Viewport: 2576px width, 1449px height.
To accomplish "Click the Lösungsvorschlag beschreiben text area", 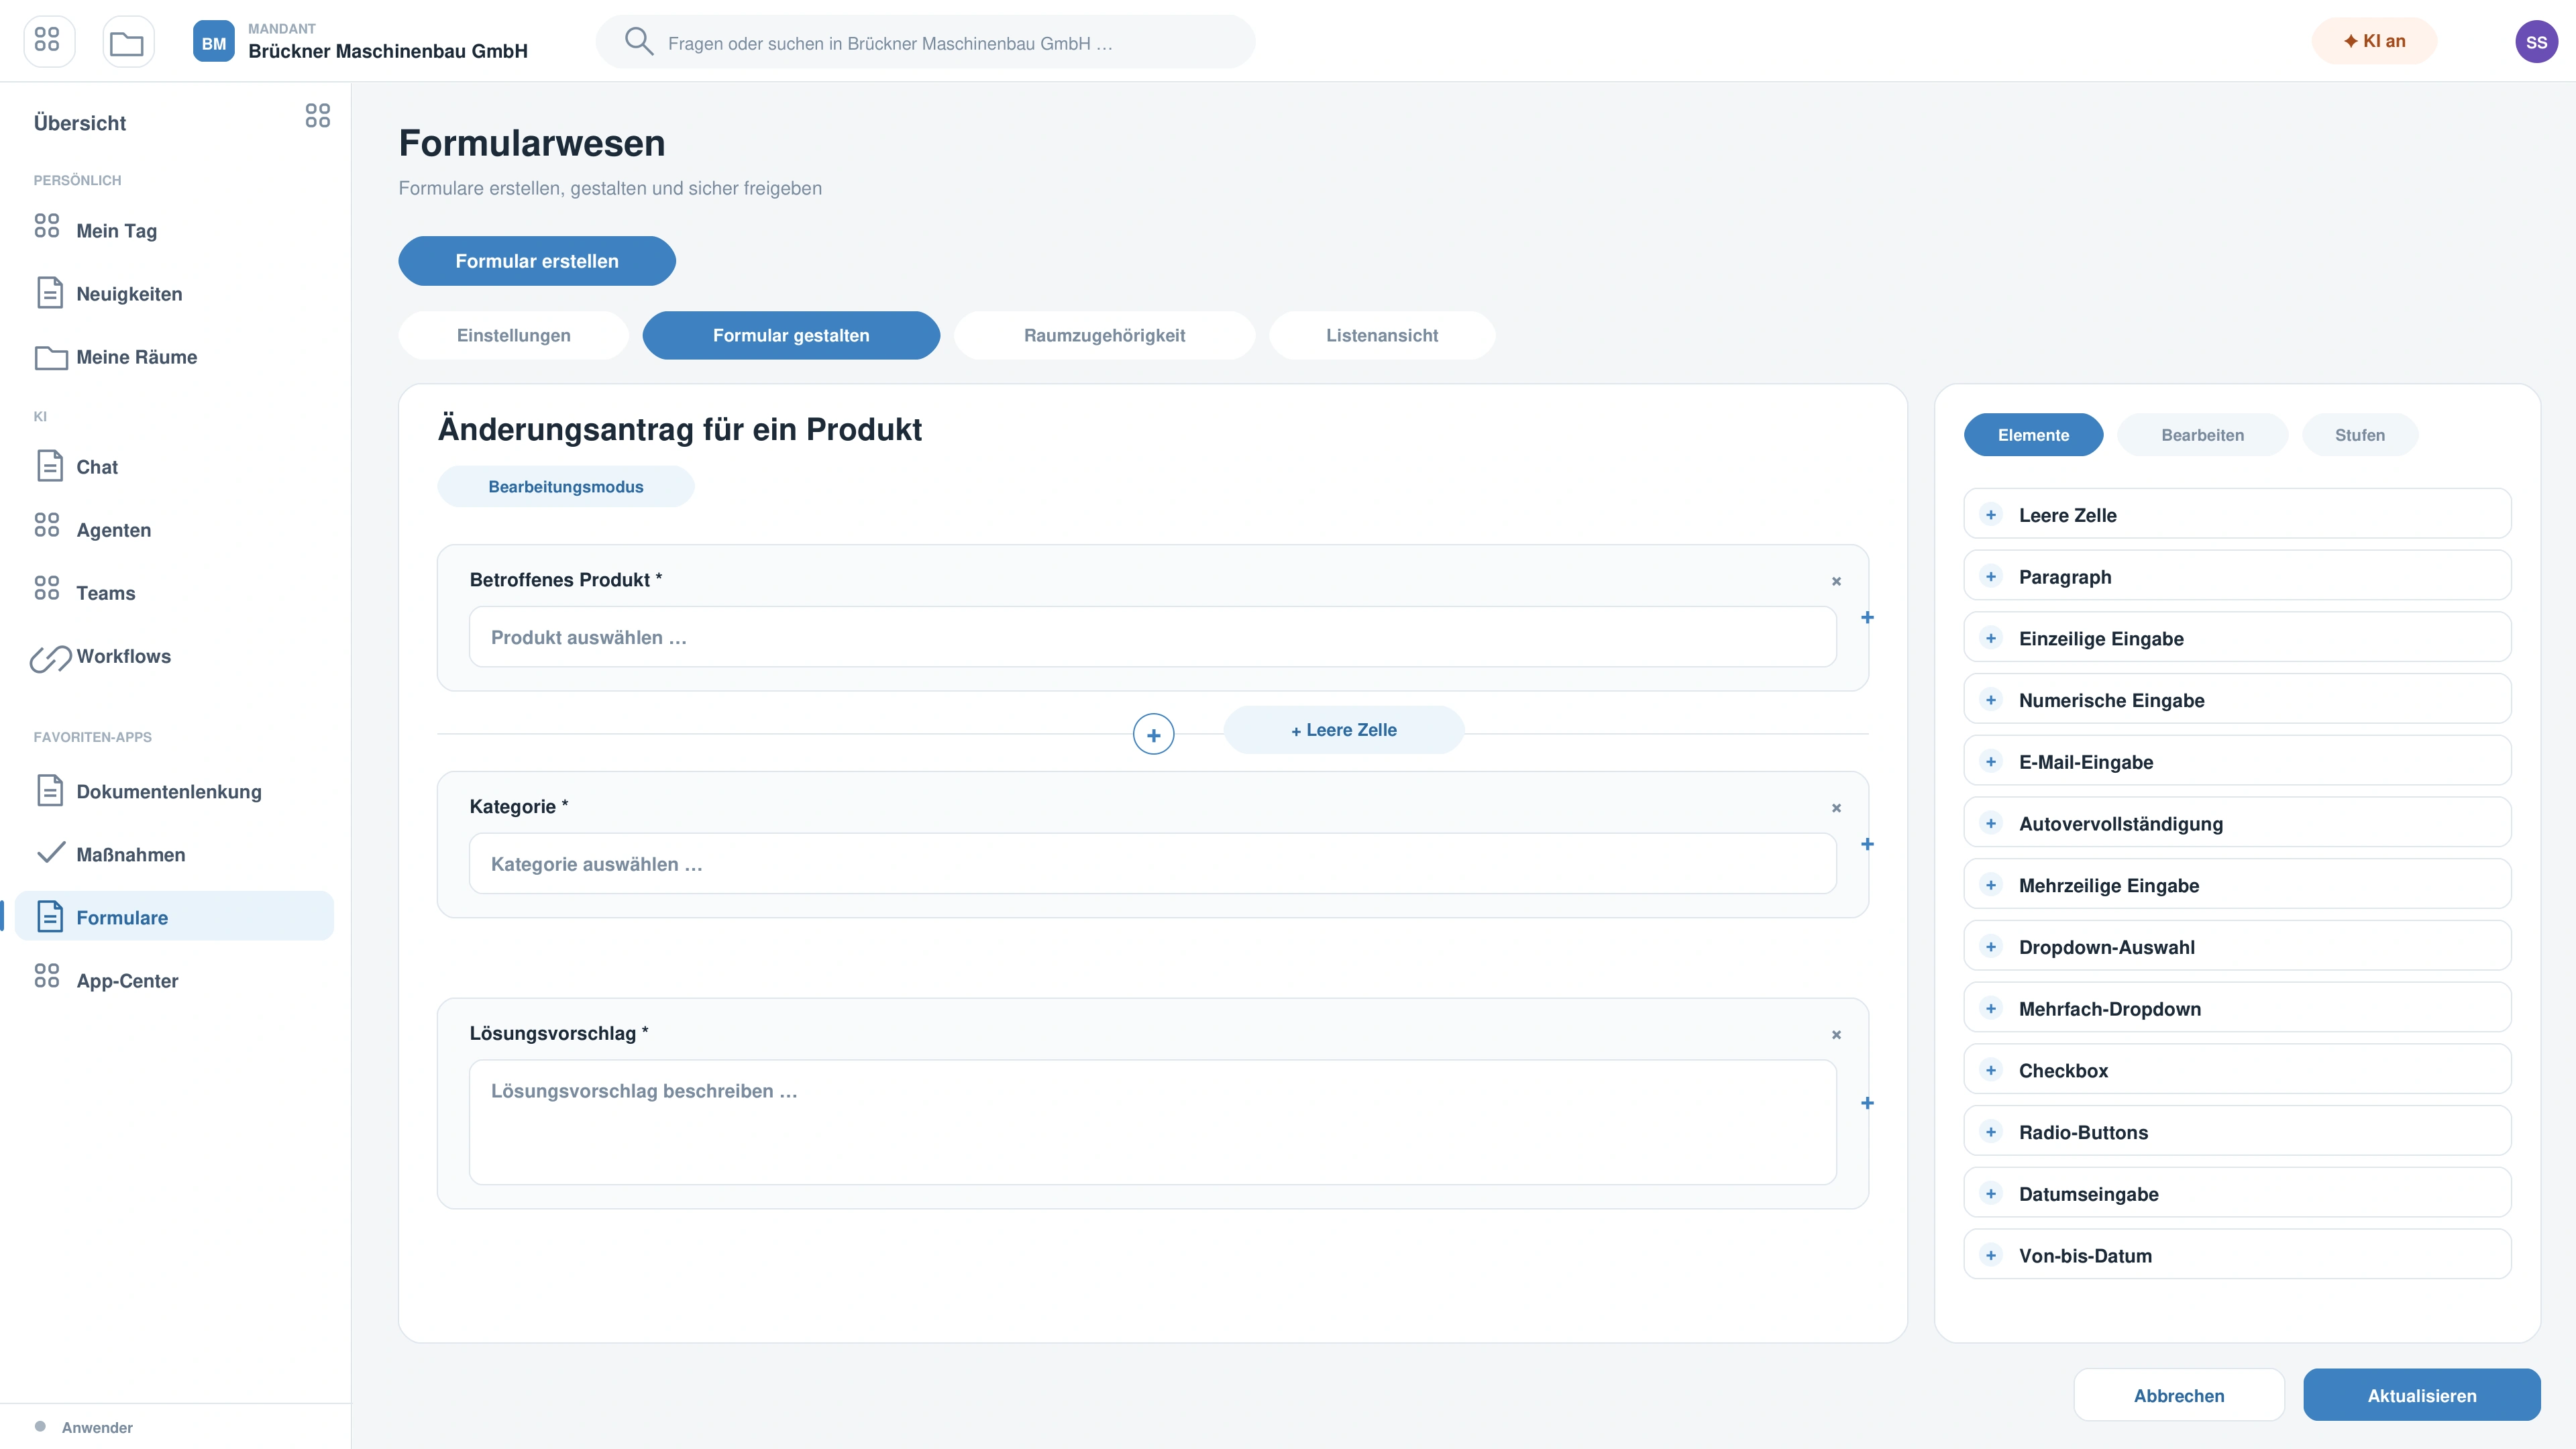I will point(1152,1123).
